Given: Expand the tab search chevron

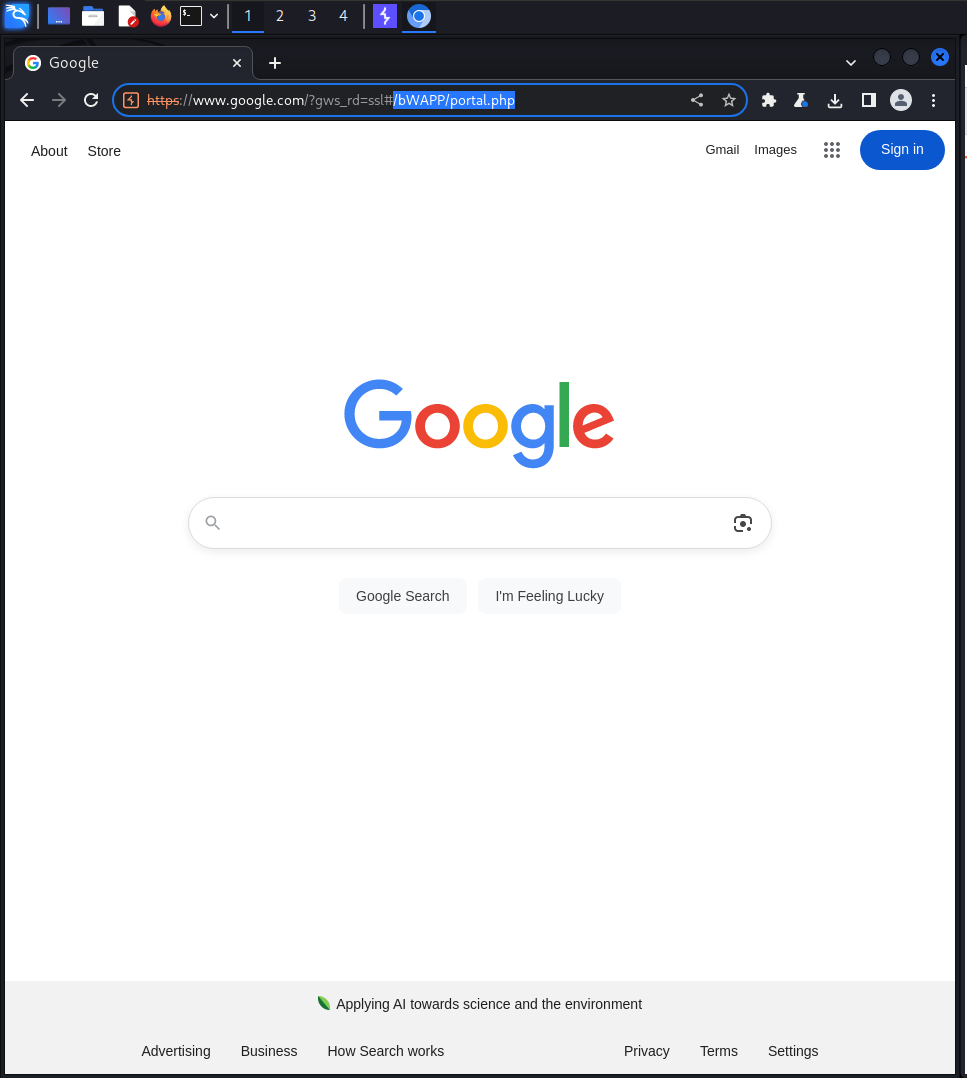Looking at the screenshot, I should pos(850,63).
